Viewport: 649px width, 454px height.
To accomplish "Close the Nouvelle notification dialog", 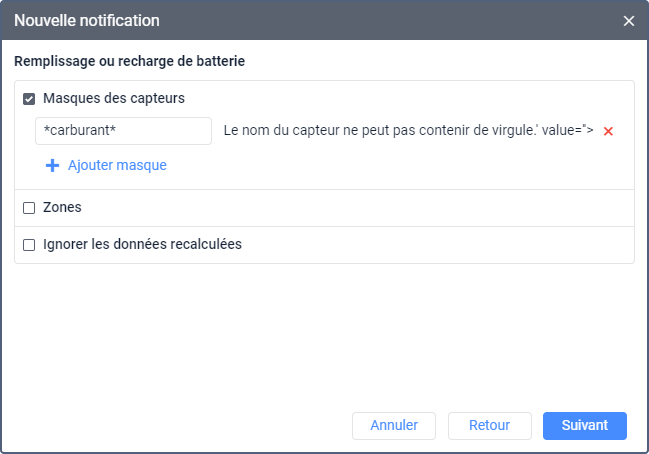I will (629, 21).
